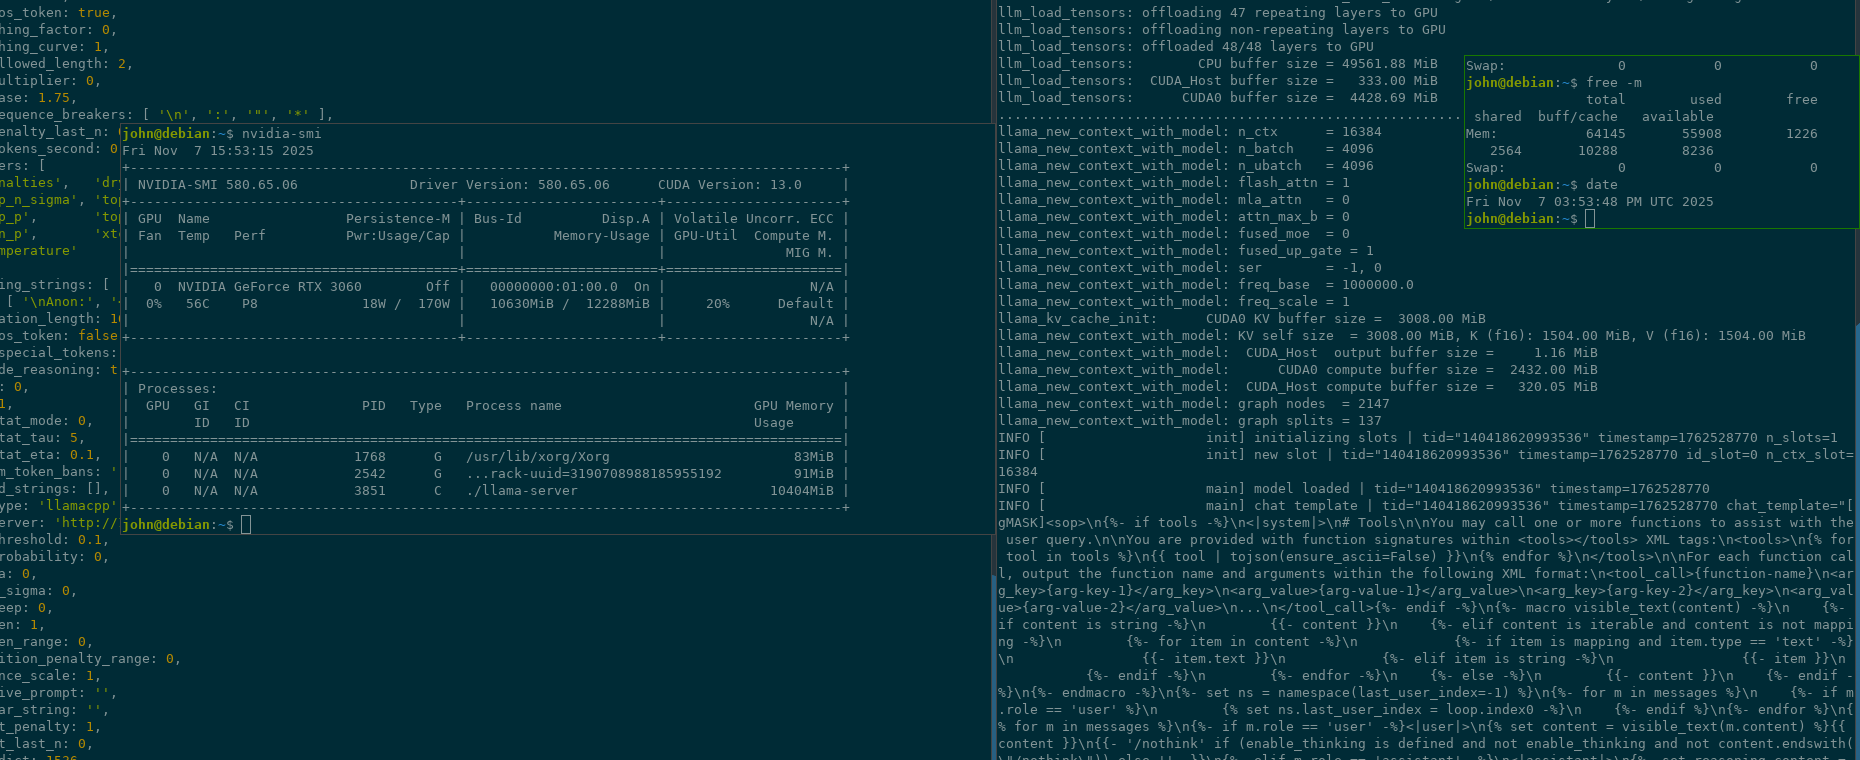The height and width of the screenshot is (760, 1860).
Task: Click the performance state 'P8'
Action: [x=250, y=304]
